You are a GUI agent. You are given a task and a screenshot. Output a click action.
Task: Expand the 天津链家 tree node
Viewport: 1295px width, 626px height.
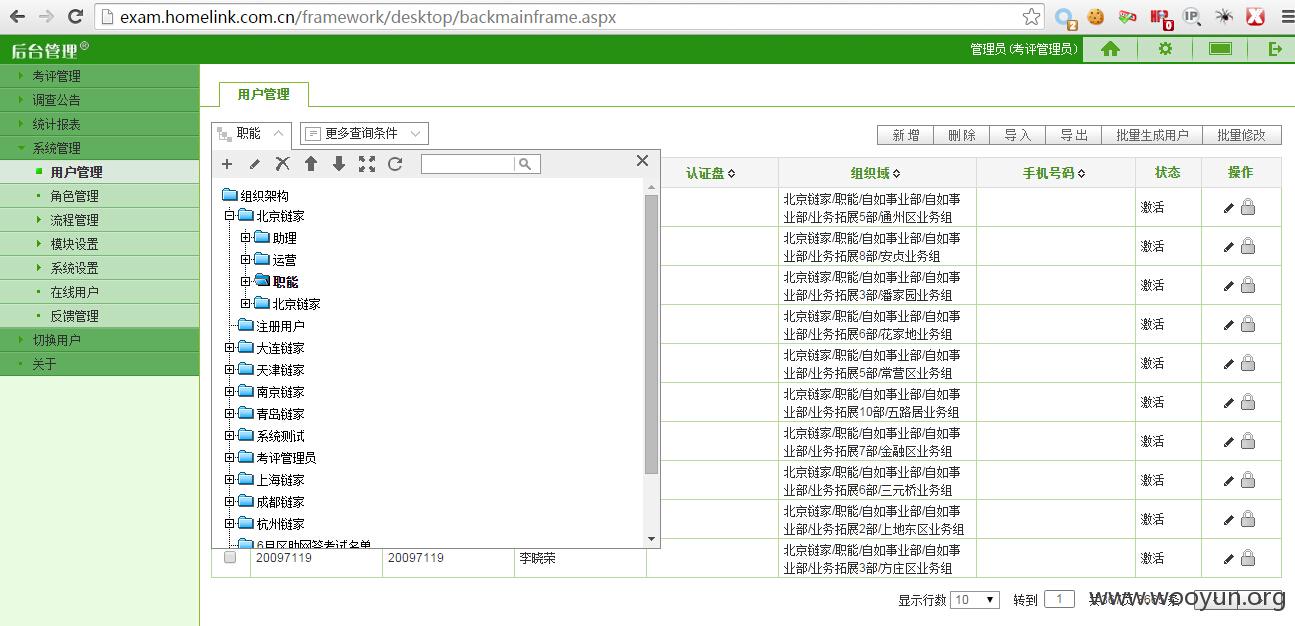click(229, 370)
